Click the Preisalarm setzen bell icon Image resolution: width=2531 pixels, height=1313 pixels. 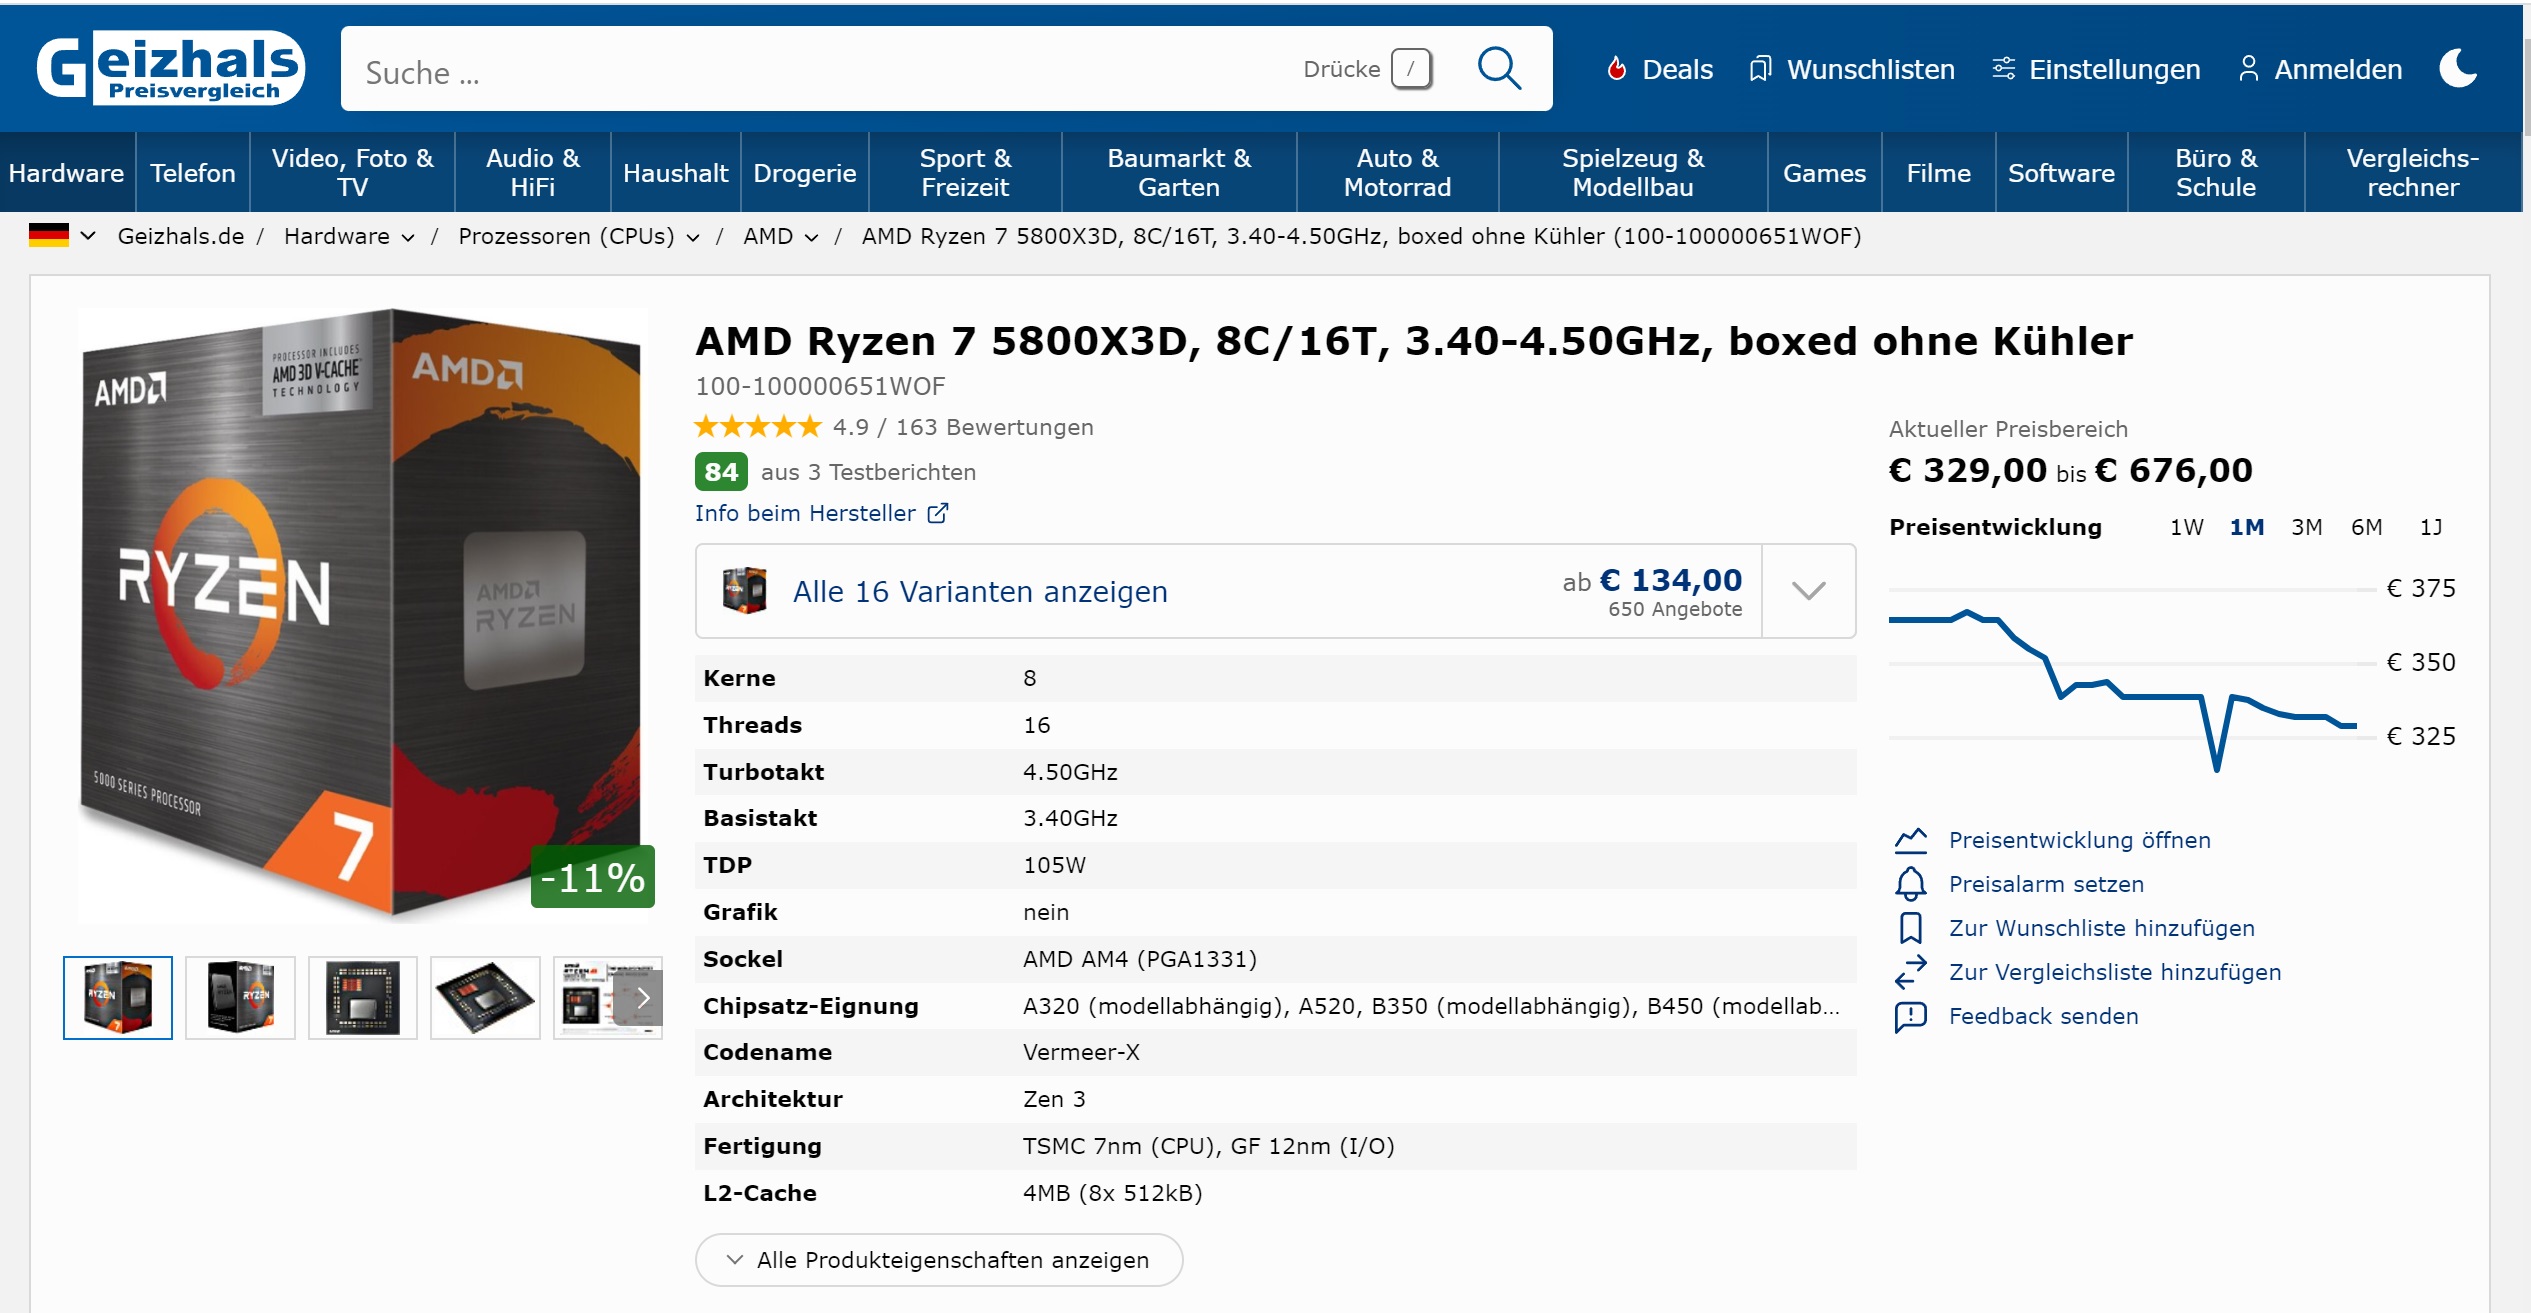point(1910,884)
